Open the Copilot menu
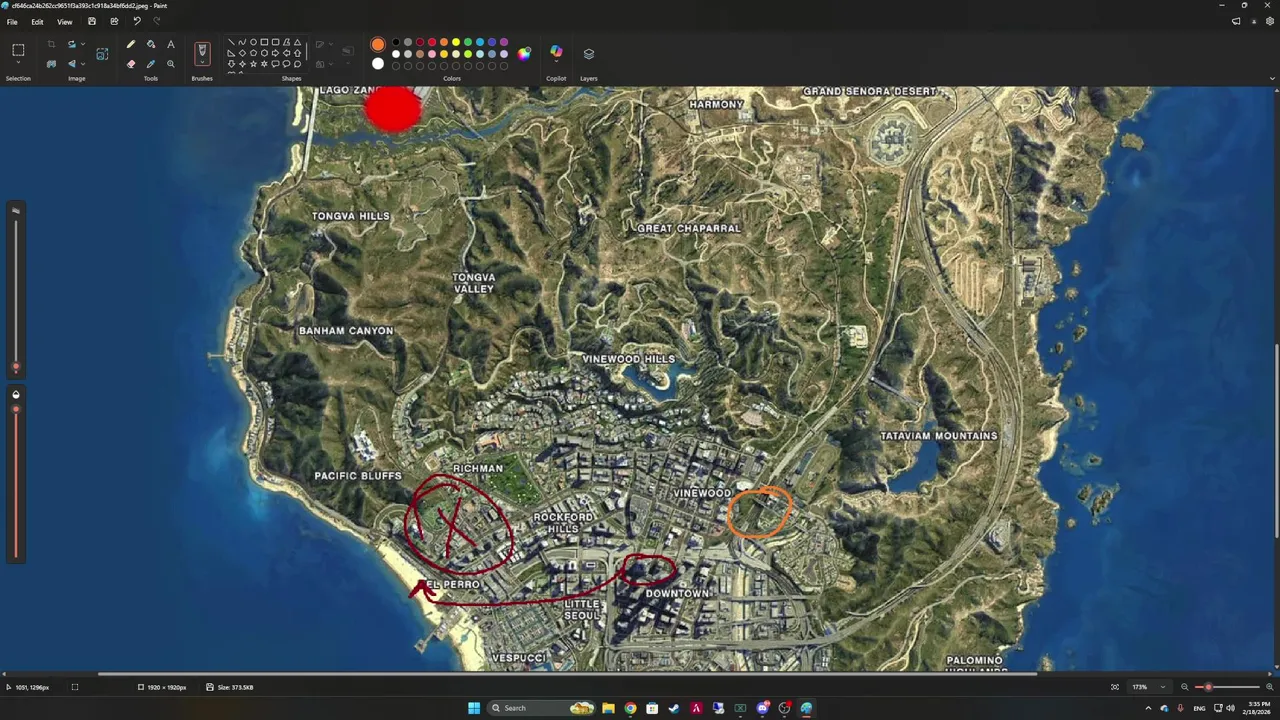The height and width of the screenshot is (720, 1280). pos(556,53)
